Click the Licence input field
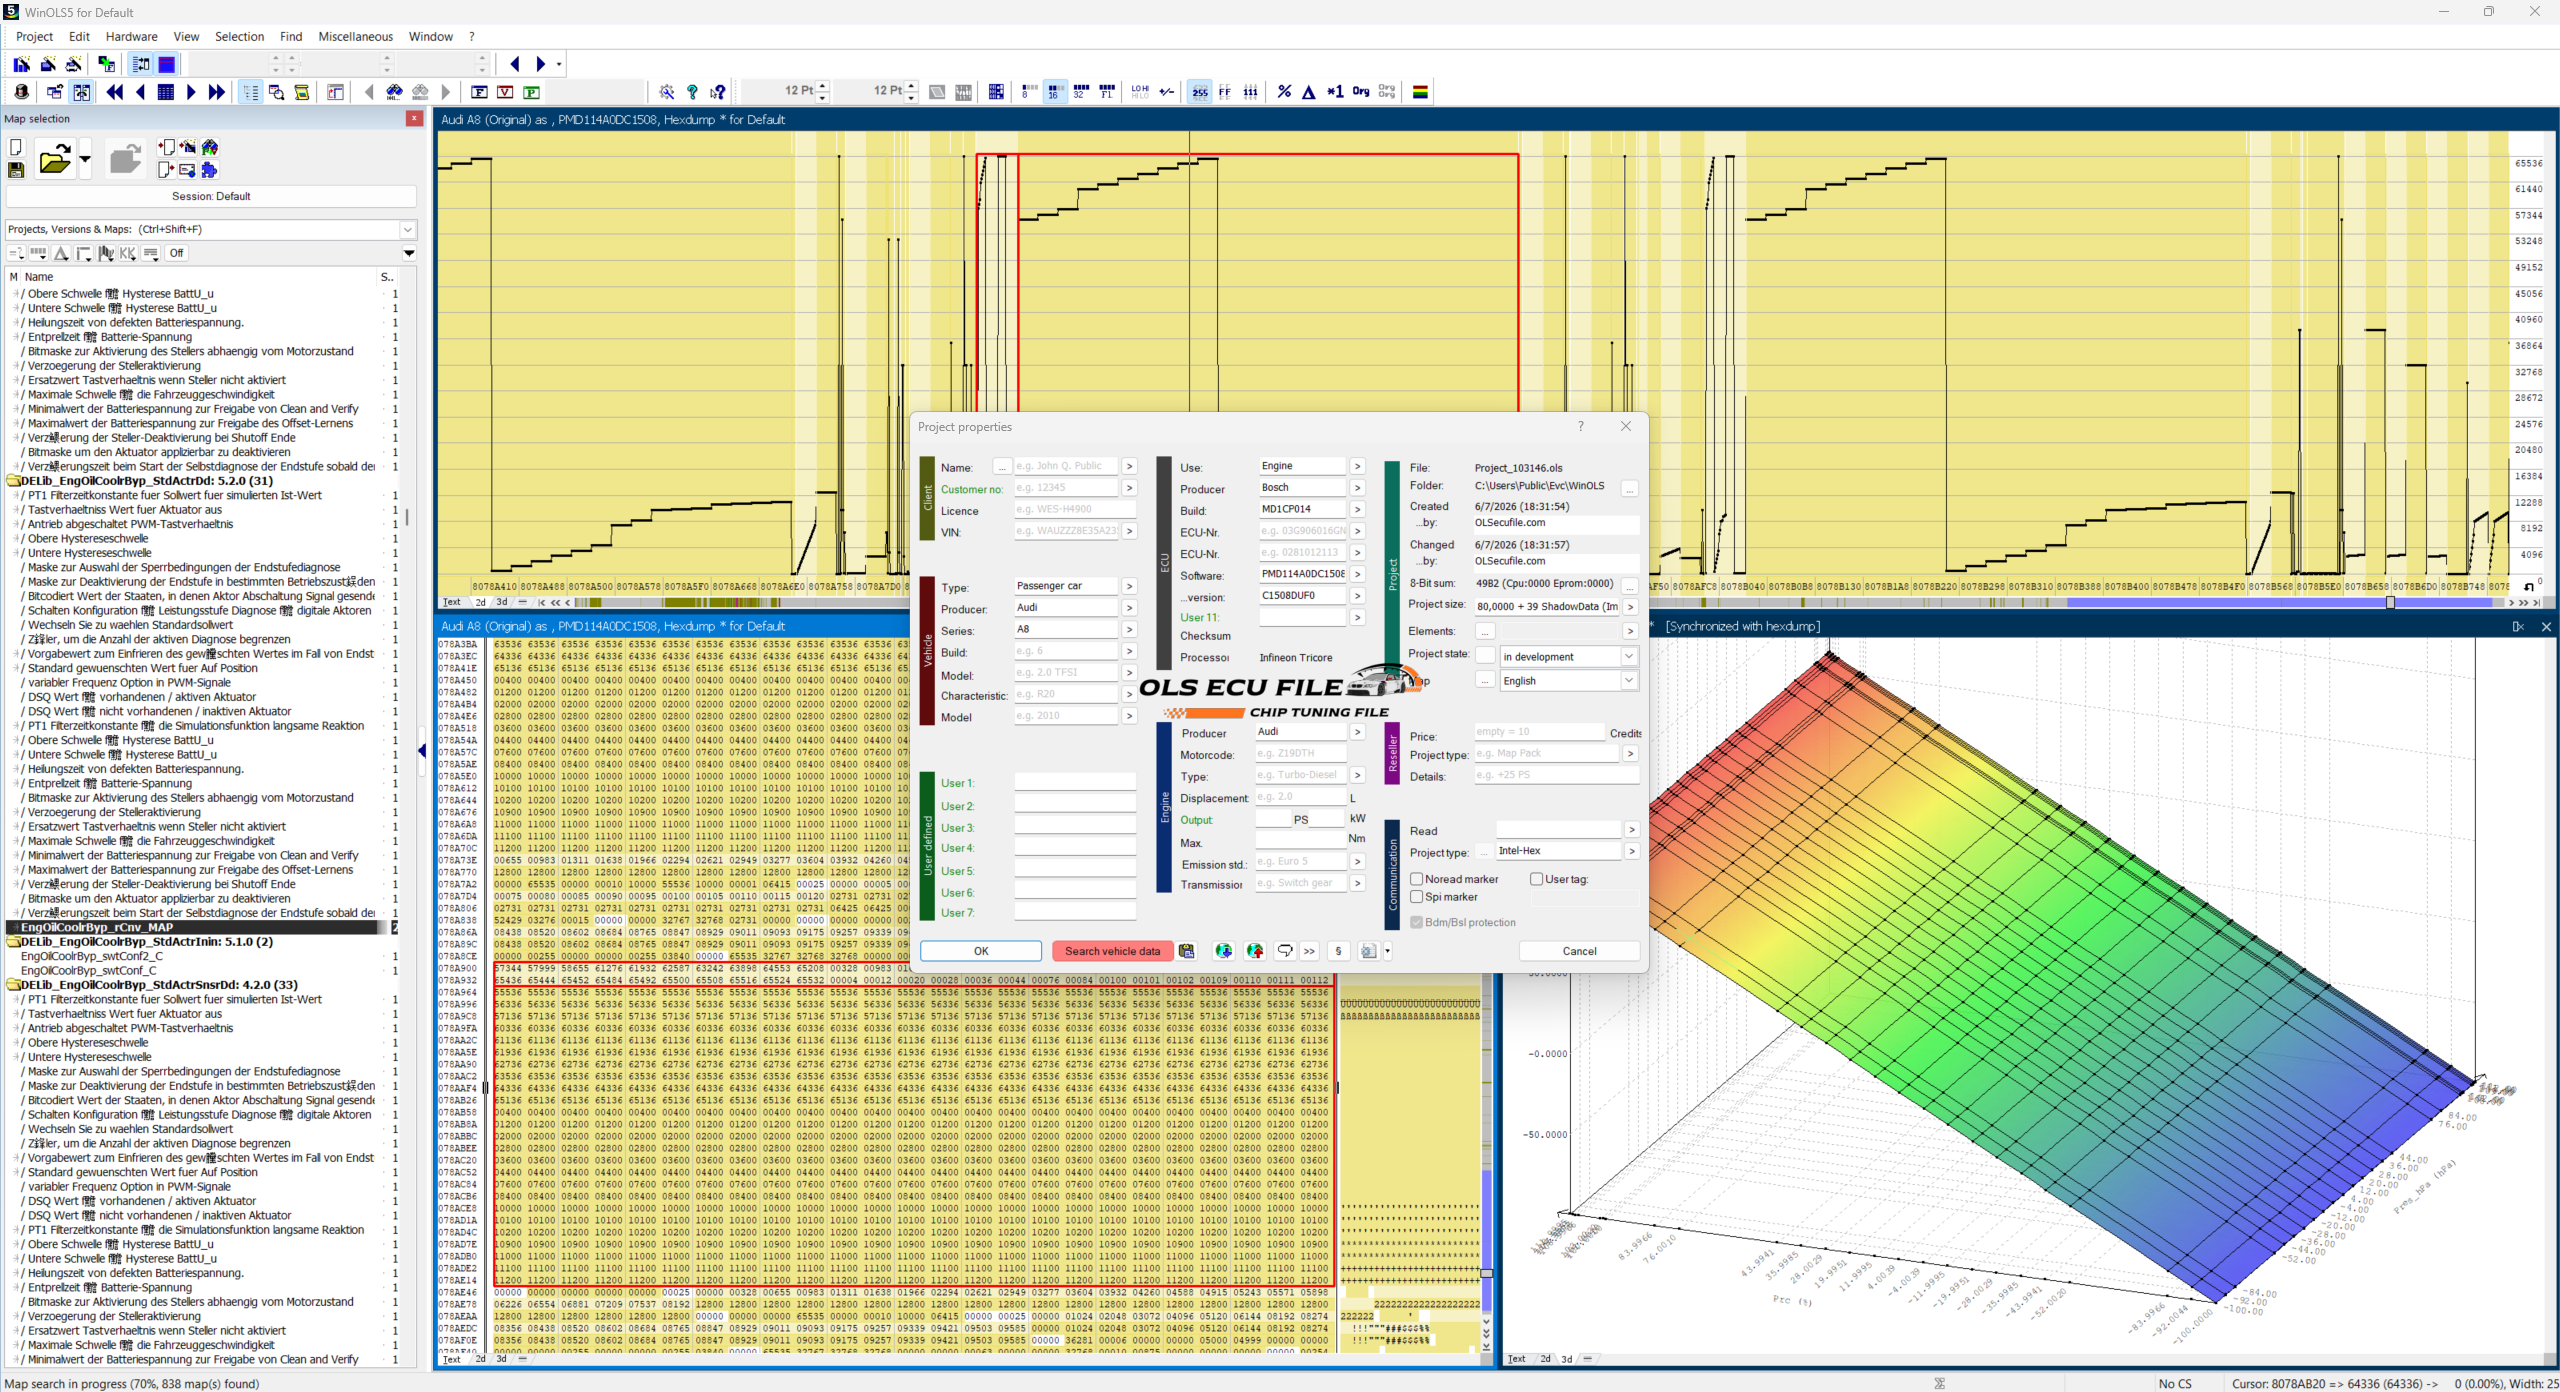This screenshot has height=1392, width=2560. [x=1075, y=509]
